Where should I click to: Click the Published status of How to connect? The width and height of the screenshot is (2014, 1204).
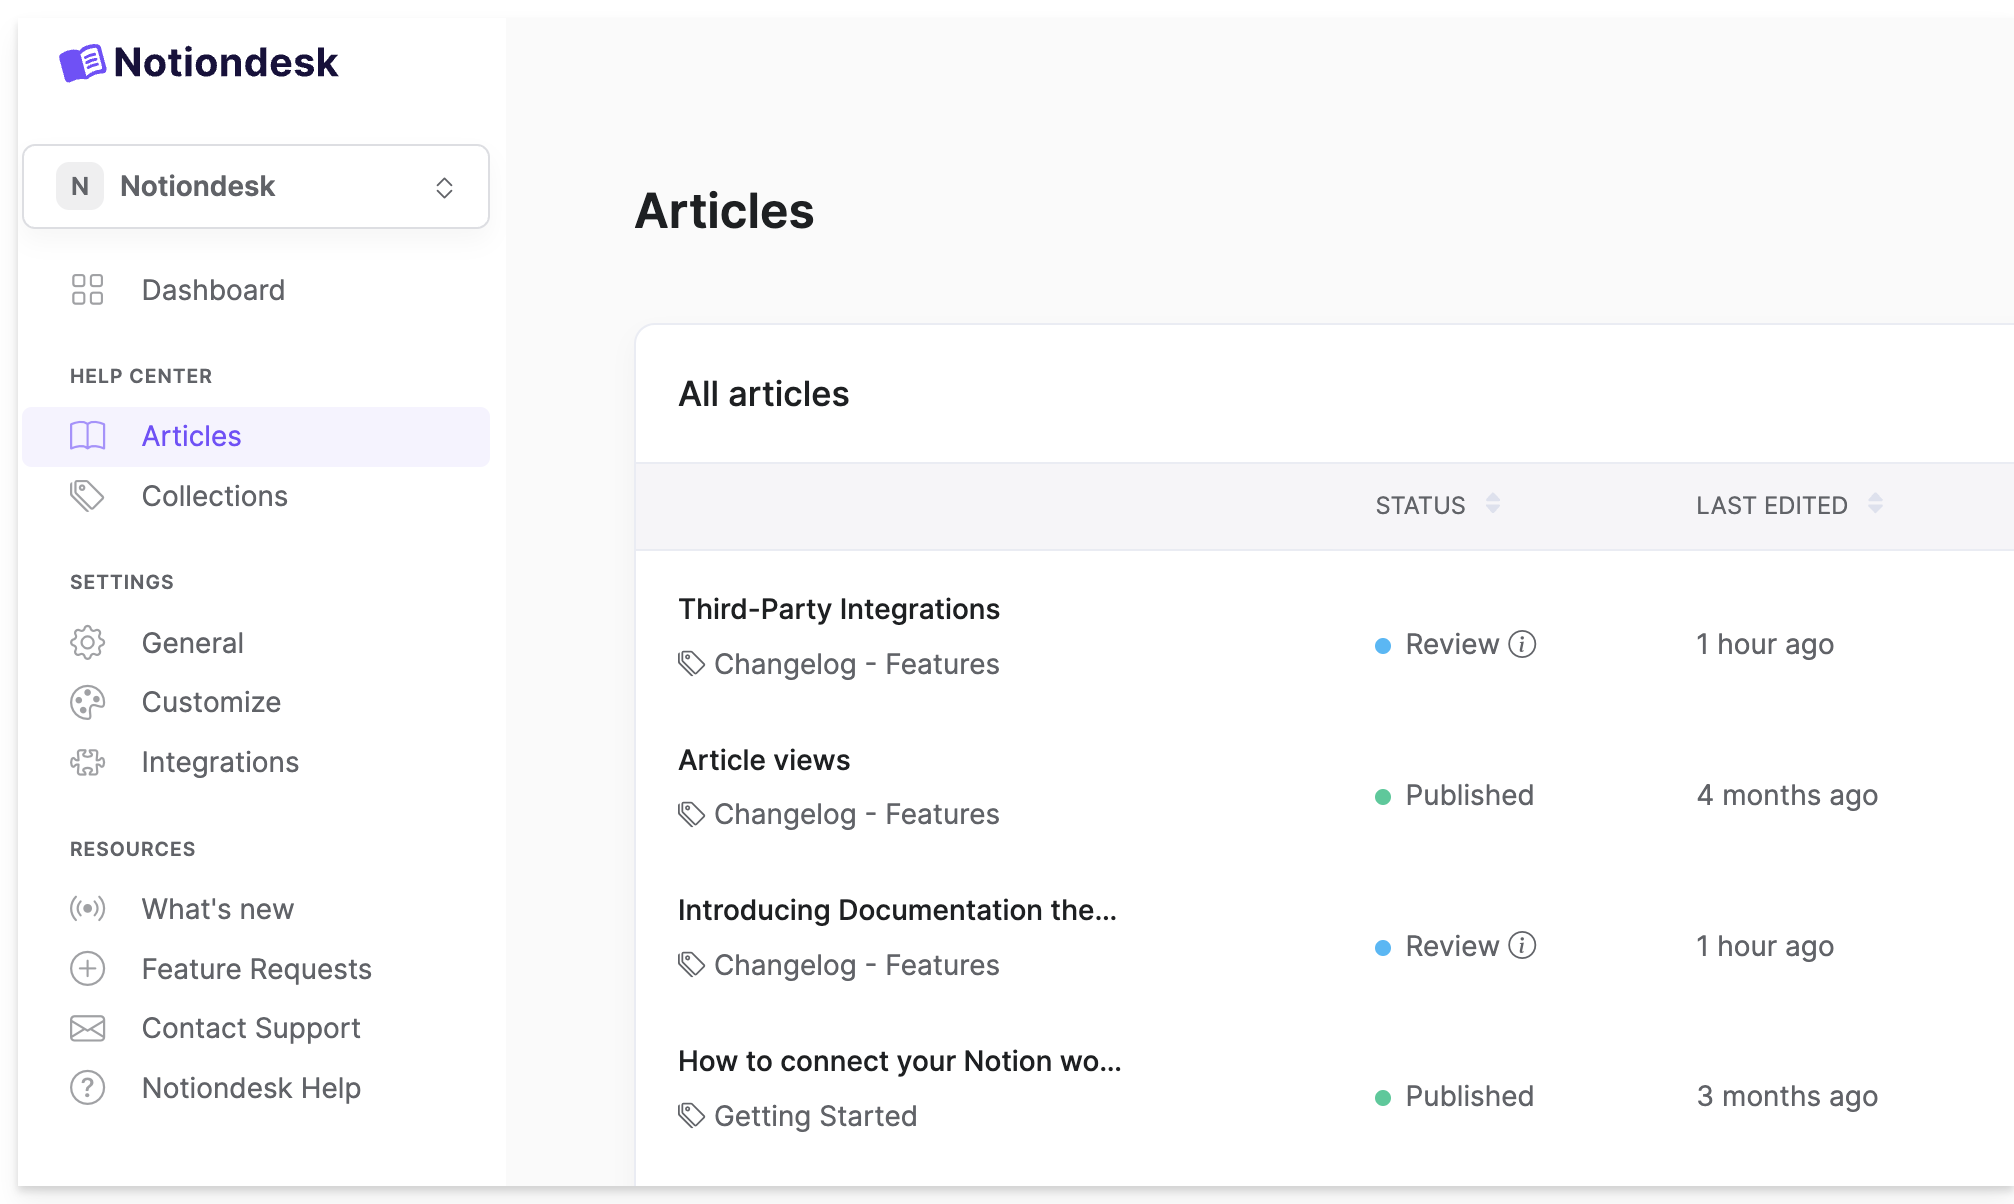[1469, 1096]
